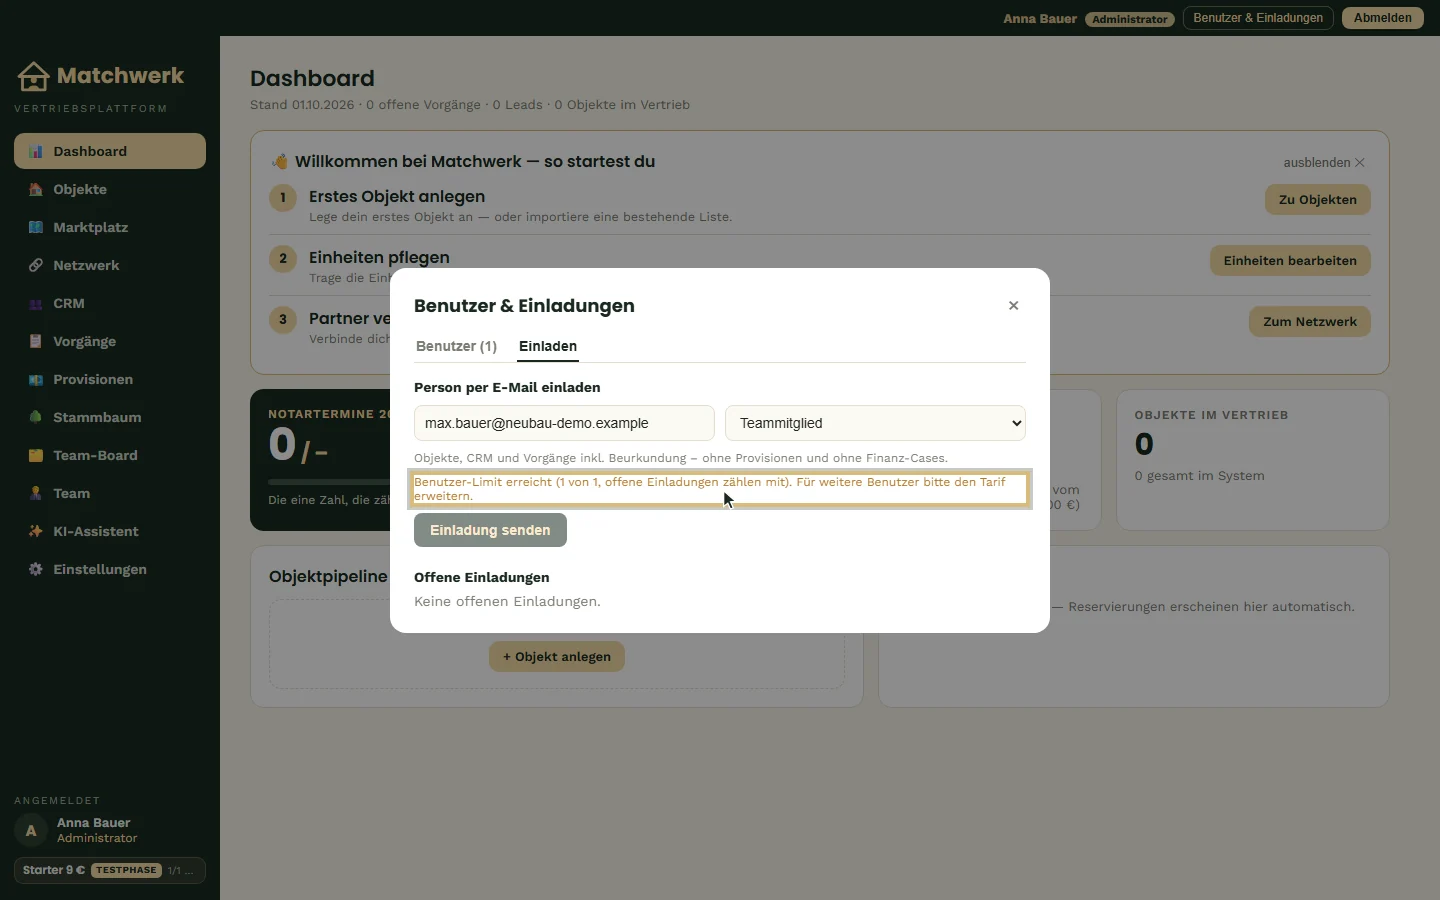
Task: Click the 'Objekte im Vertrieb' card heading
Action: tap(1211, 415)
